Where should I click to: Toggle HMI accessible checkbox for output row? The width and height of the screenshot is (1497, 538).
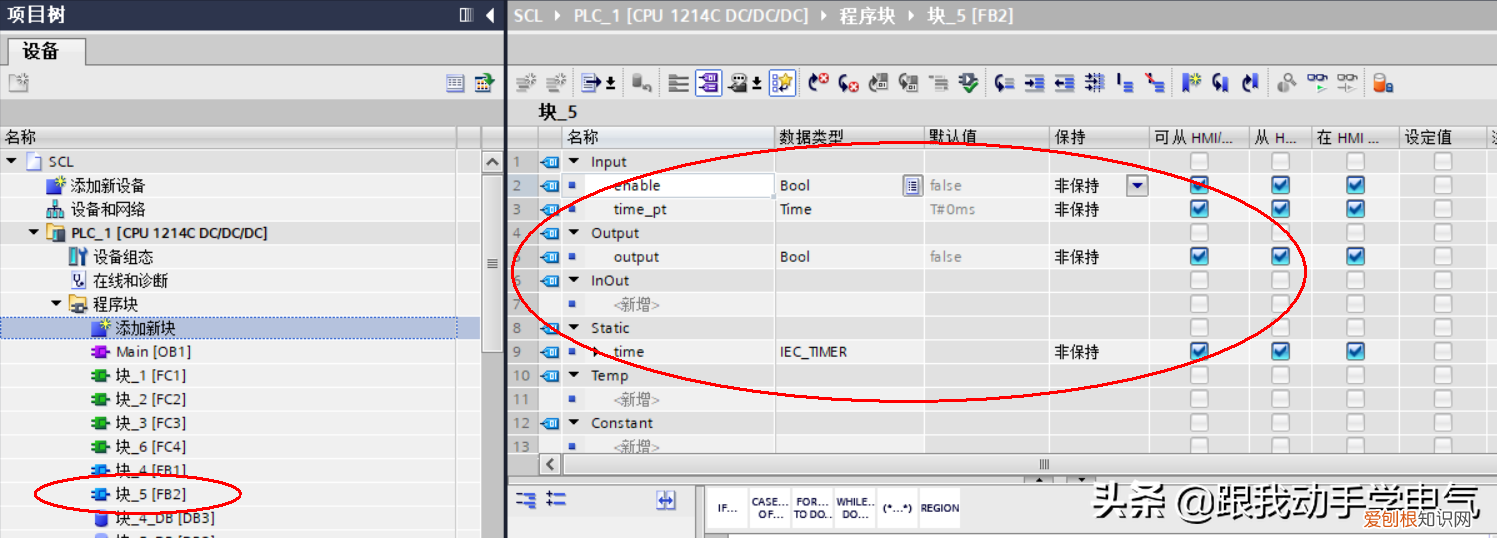[x=1199, y=256]
